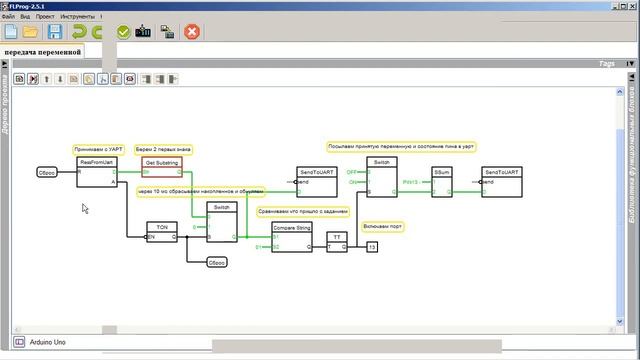Select the left SendToUART block

(317, 182)
